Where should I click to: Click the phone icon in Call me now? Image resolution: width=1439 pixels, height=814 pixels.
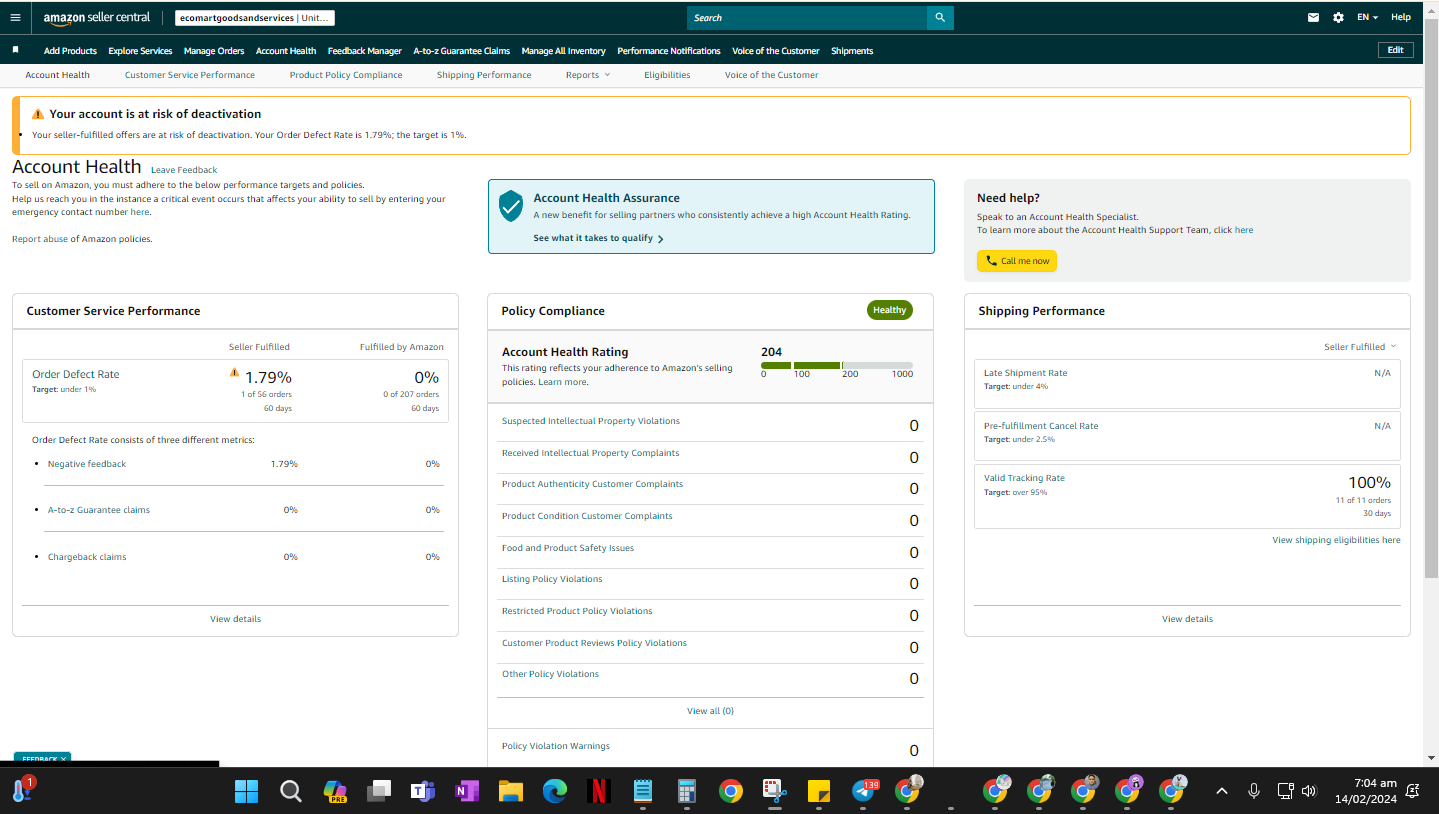pos(991,261)
